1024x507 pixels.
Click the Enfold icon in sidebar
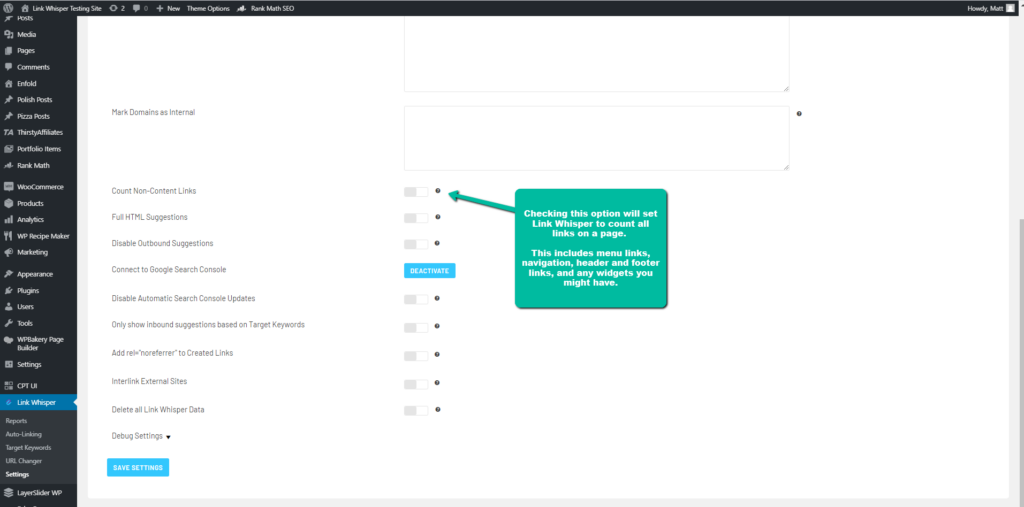[x=8, y=84]
